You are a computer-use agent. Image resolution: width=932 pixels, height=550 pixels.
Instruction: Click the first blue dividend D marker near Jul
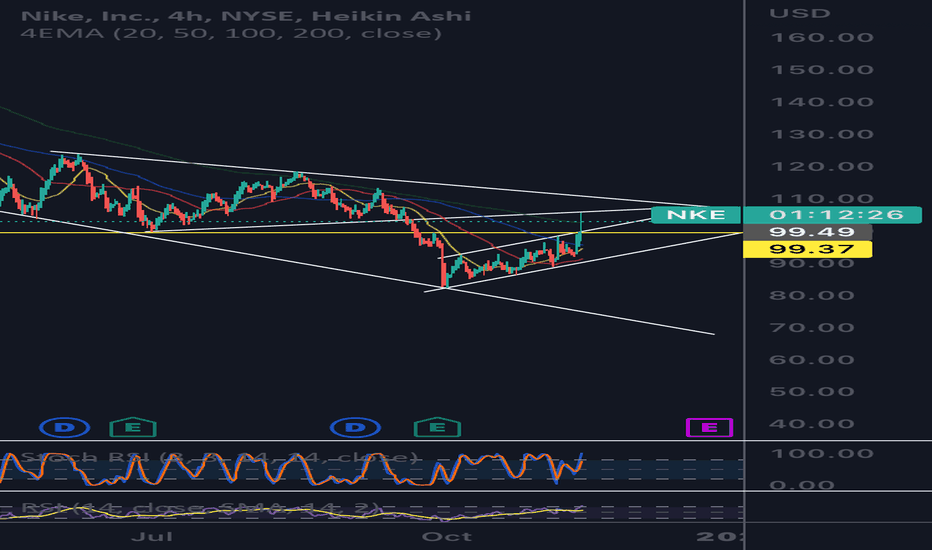65,428
